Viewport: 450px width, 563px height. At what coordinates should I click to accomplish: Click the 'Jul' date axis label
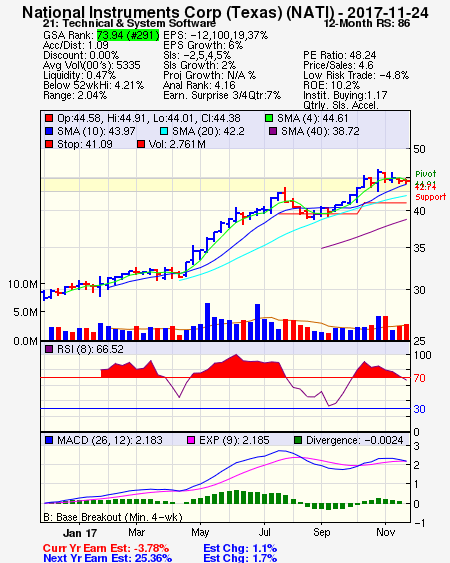[x=264, y=532]
